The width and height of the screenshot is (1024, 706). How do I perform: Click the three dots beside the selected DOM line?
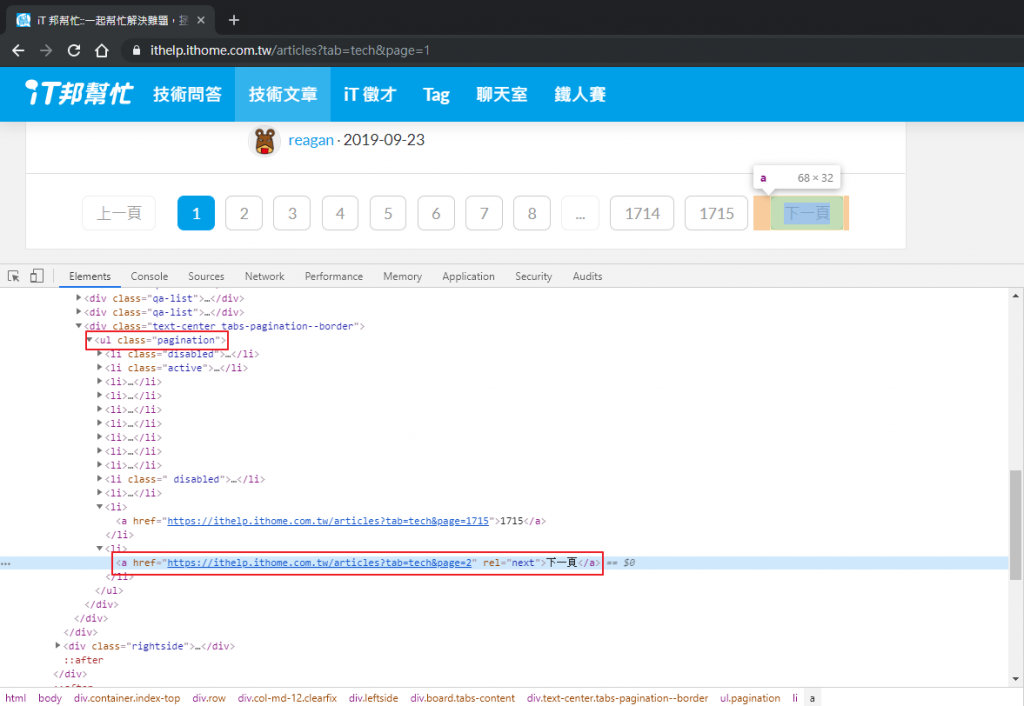pos(6,563)
